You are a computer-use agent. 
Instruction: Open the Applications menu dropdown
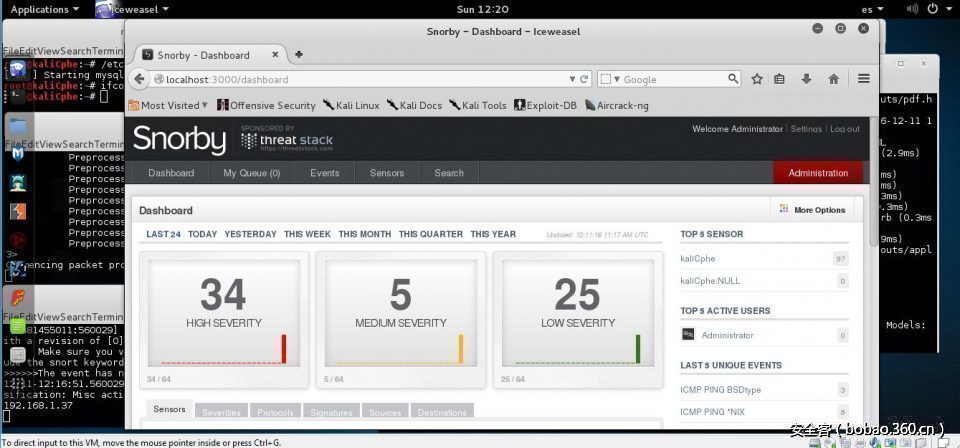pyautogui.click(x=44, y=9)
